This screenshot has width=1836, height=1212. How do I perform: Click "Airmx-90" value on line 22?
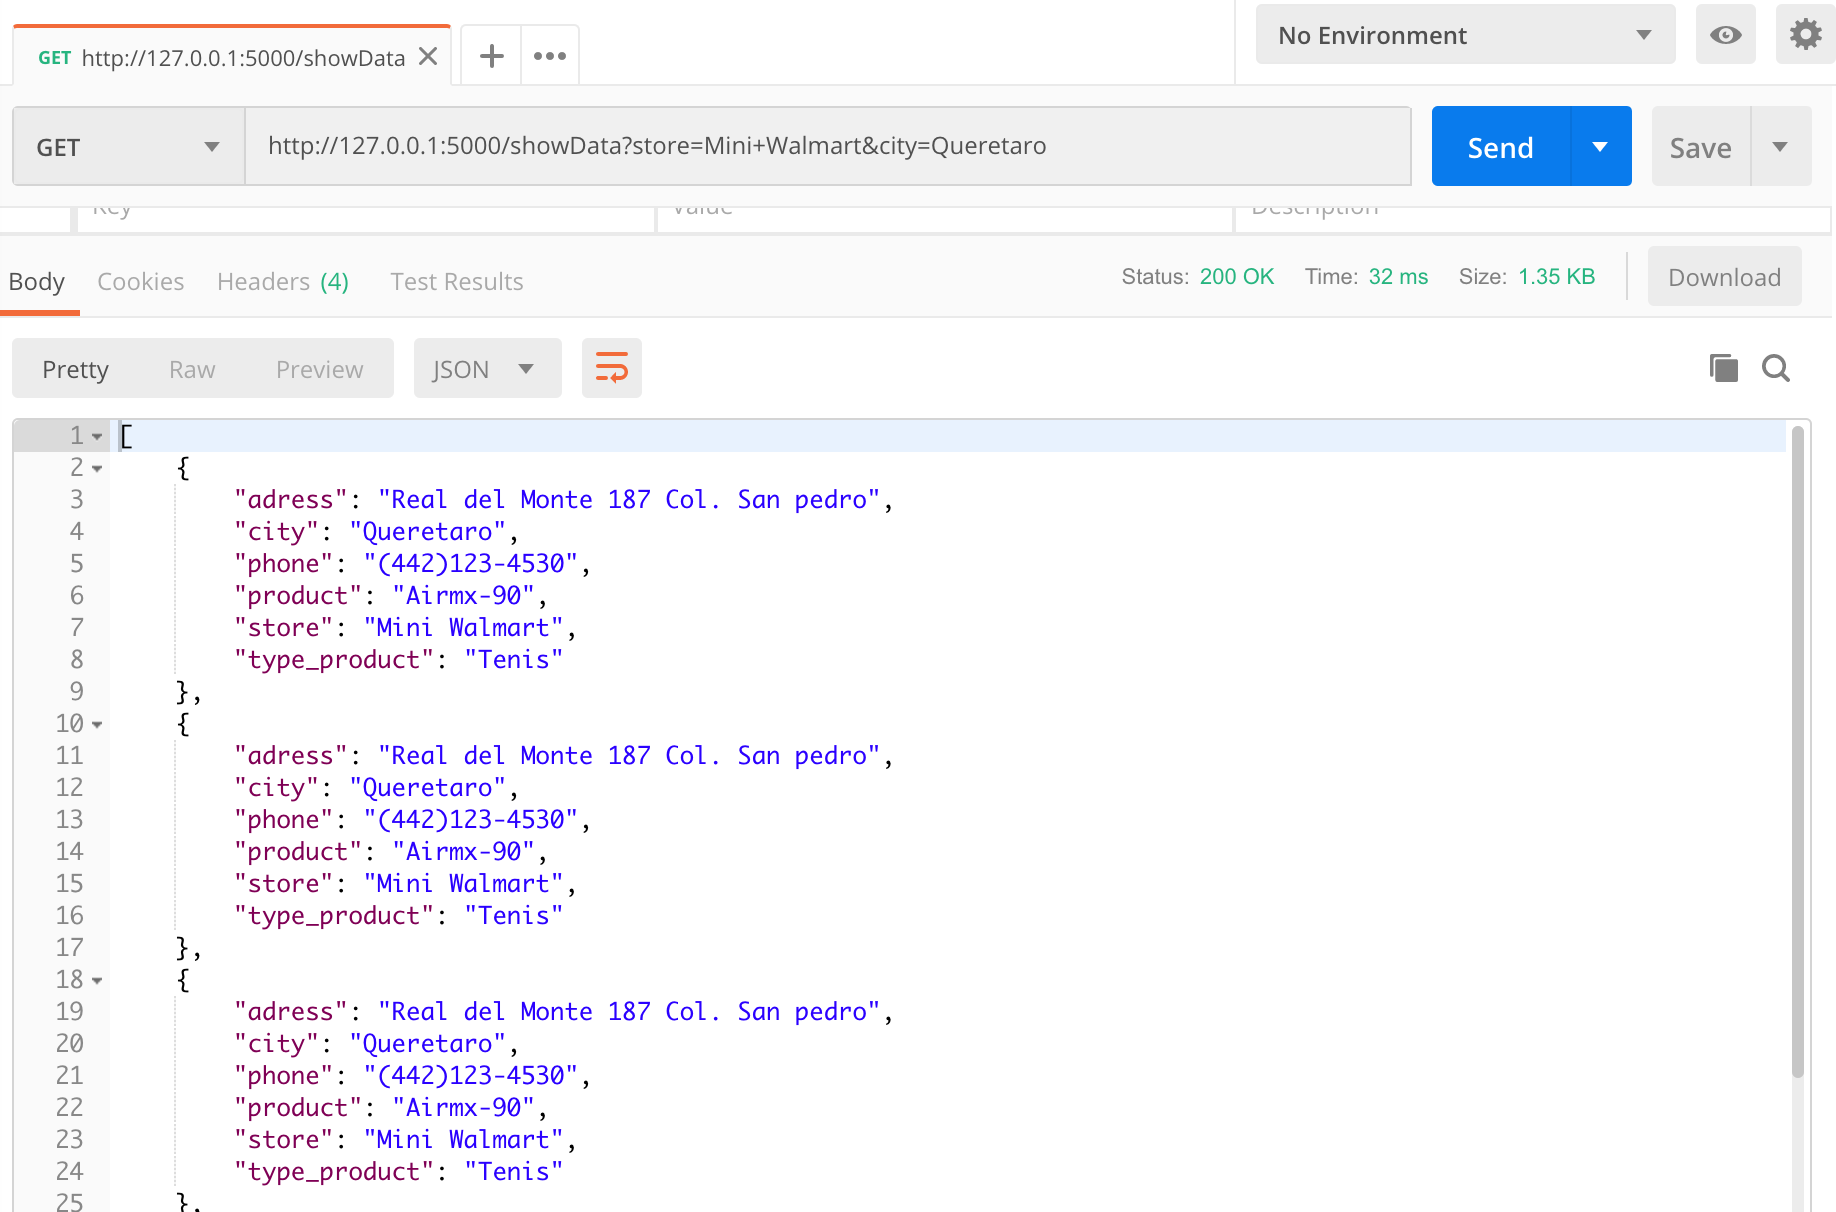pos(464,1108)
